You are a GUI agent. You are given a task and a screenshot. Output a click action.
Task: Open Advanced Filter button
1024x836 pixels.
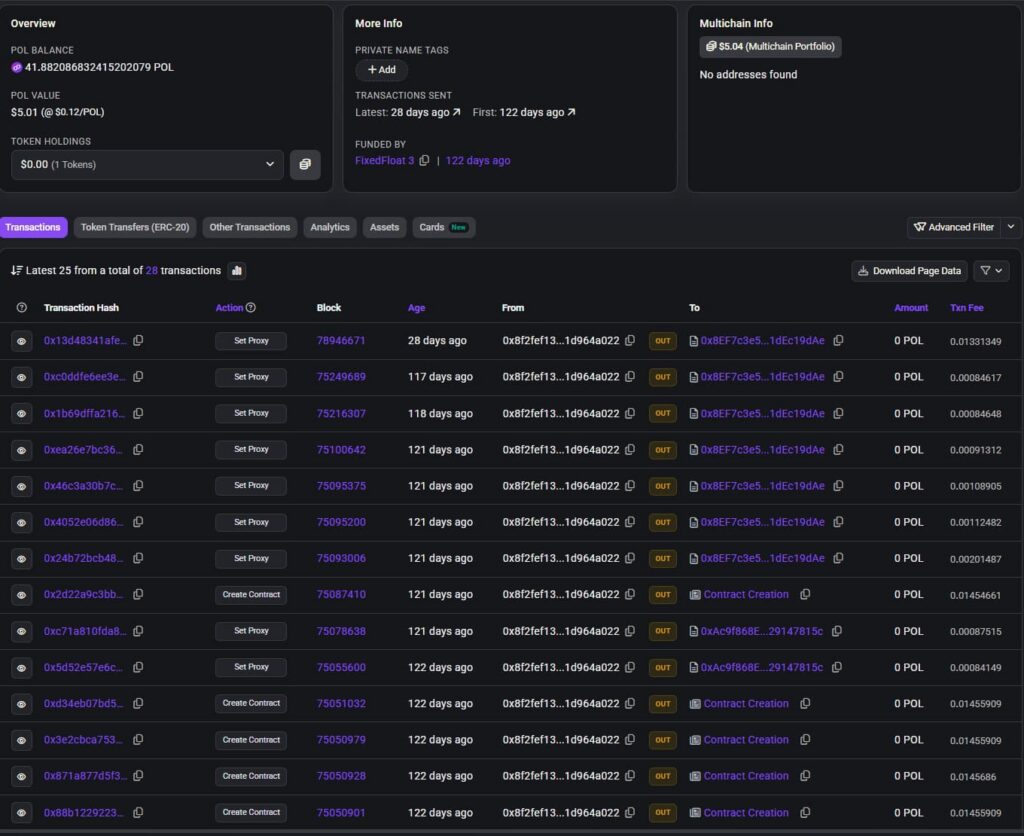tap(954, 227)
